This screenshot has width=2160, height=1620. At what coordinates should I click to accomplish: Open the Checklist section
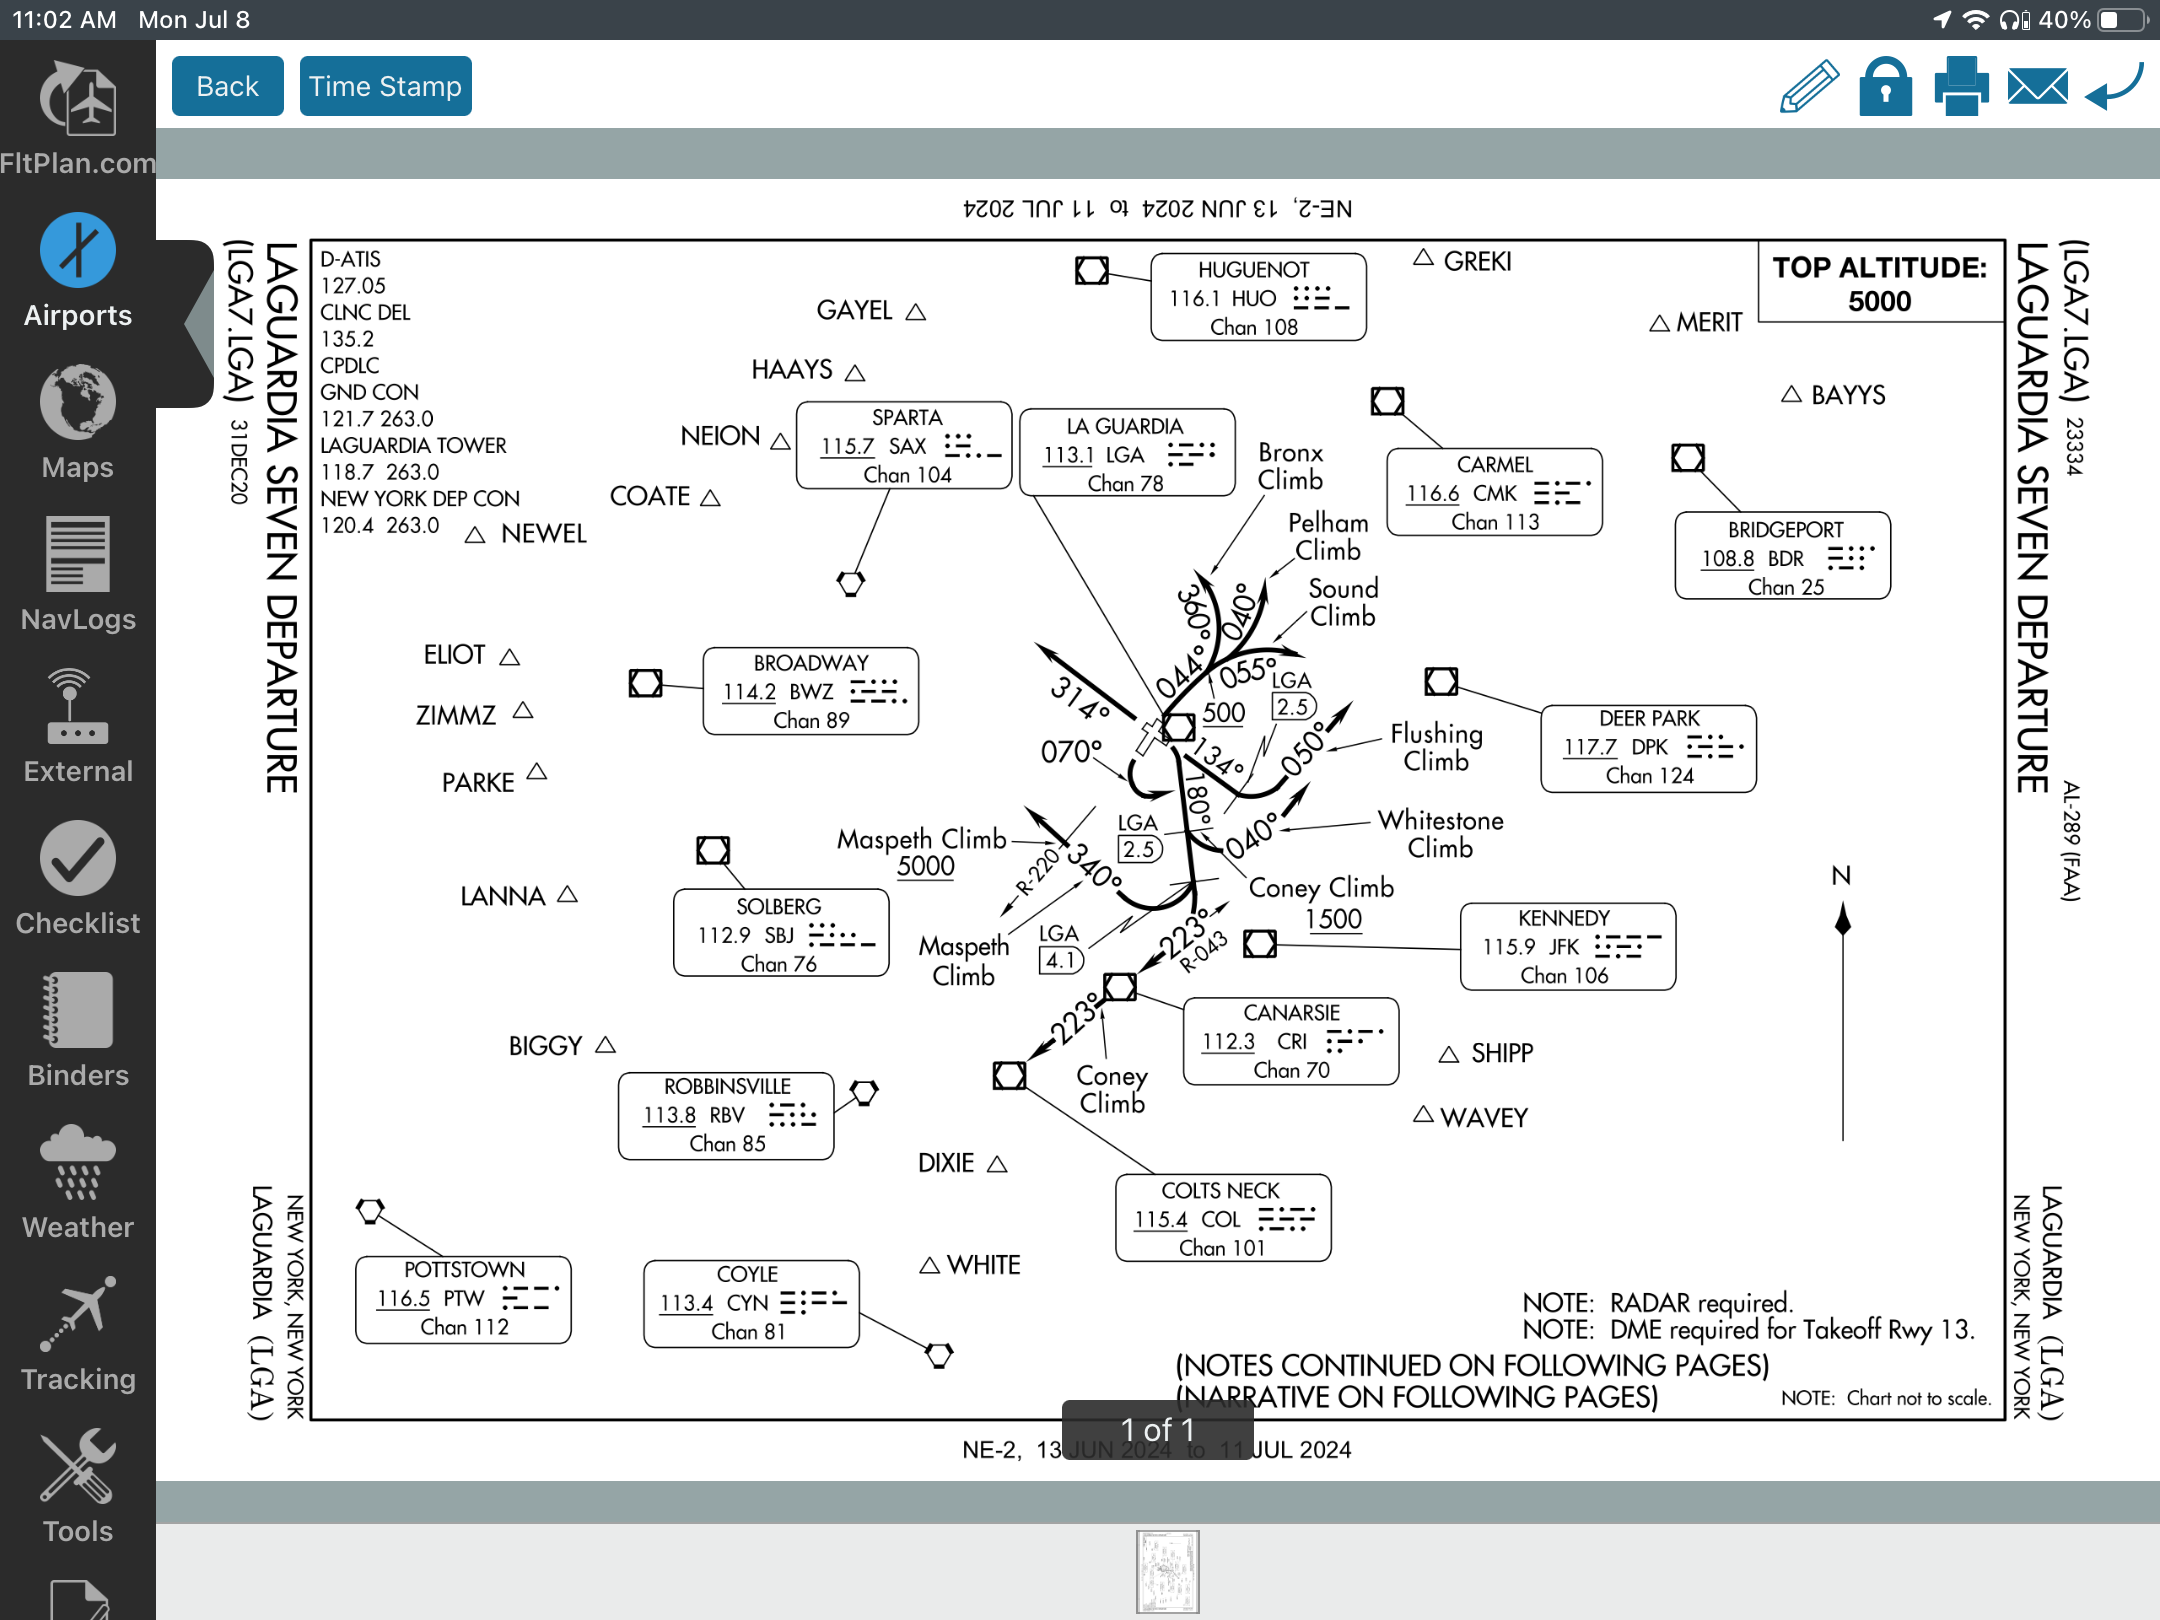(x=77, y=878)
